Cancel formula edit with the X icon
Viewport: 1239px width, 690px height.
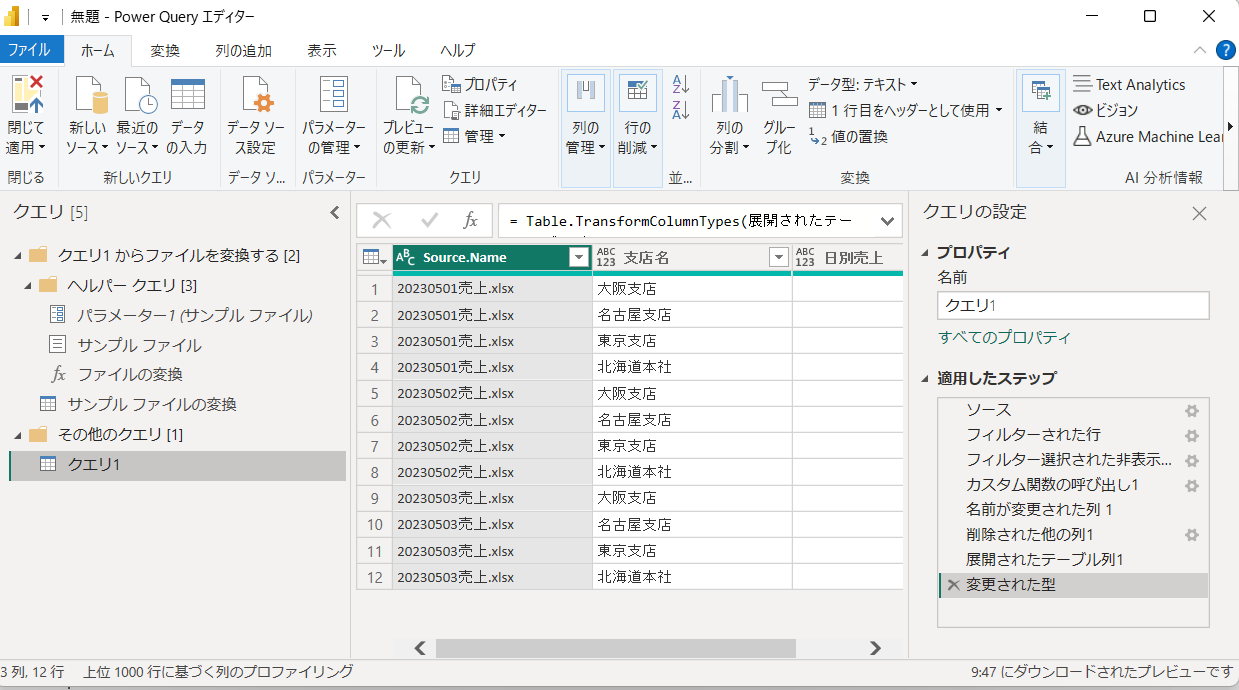(382, 220)
